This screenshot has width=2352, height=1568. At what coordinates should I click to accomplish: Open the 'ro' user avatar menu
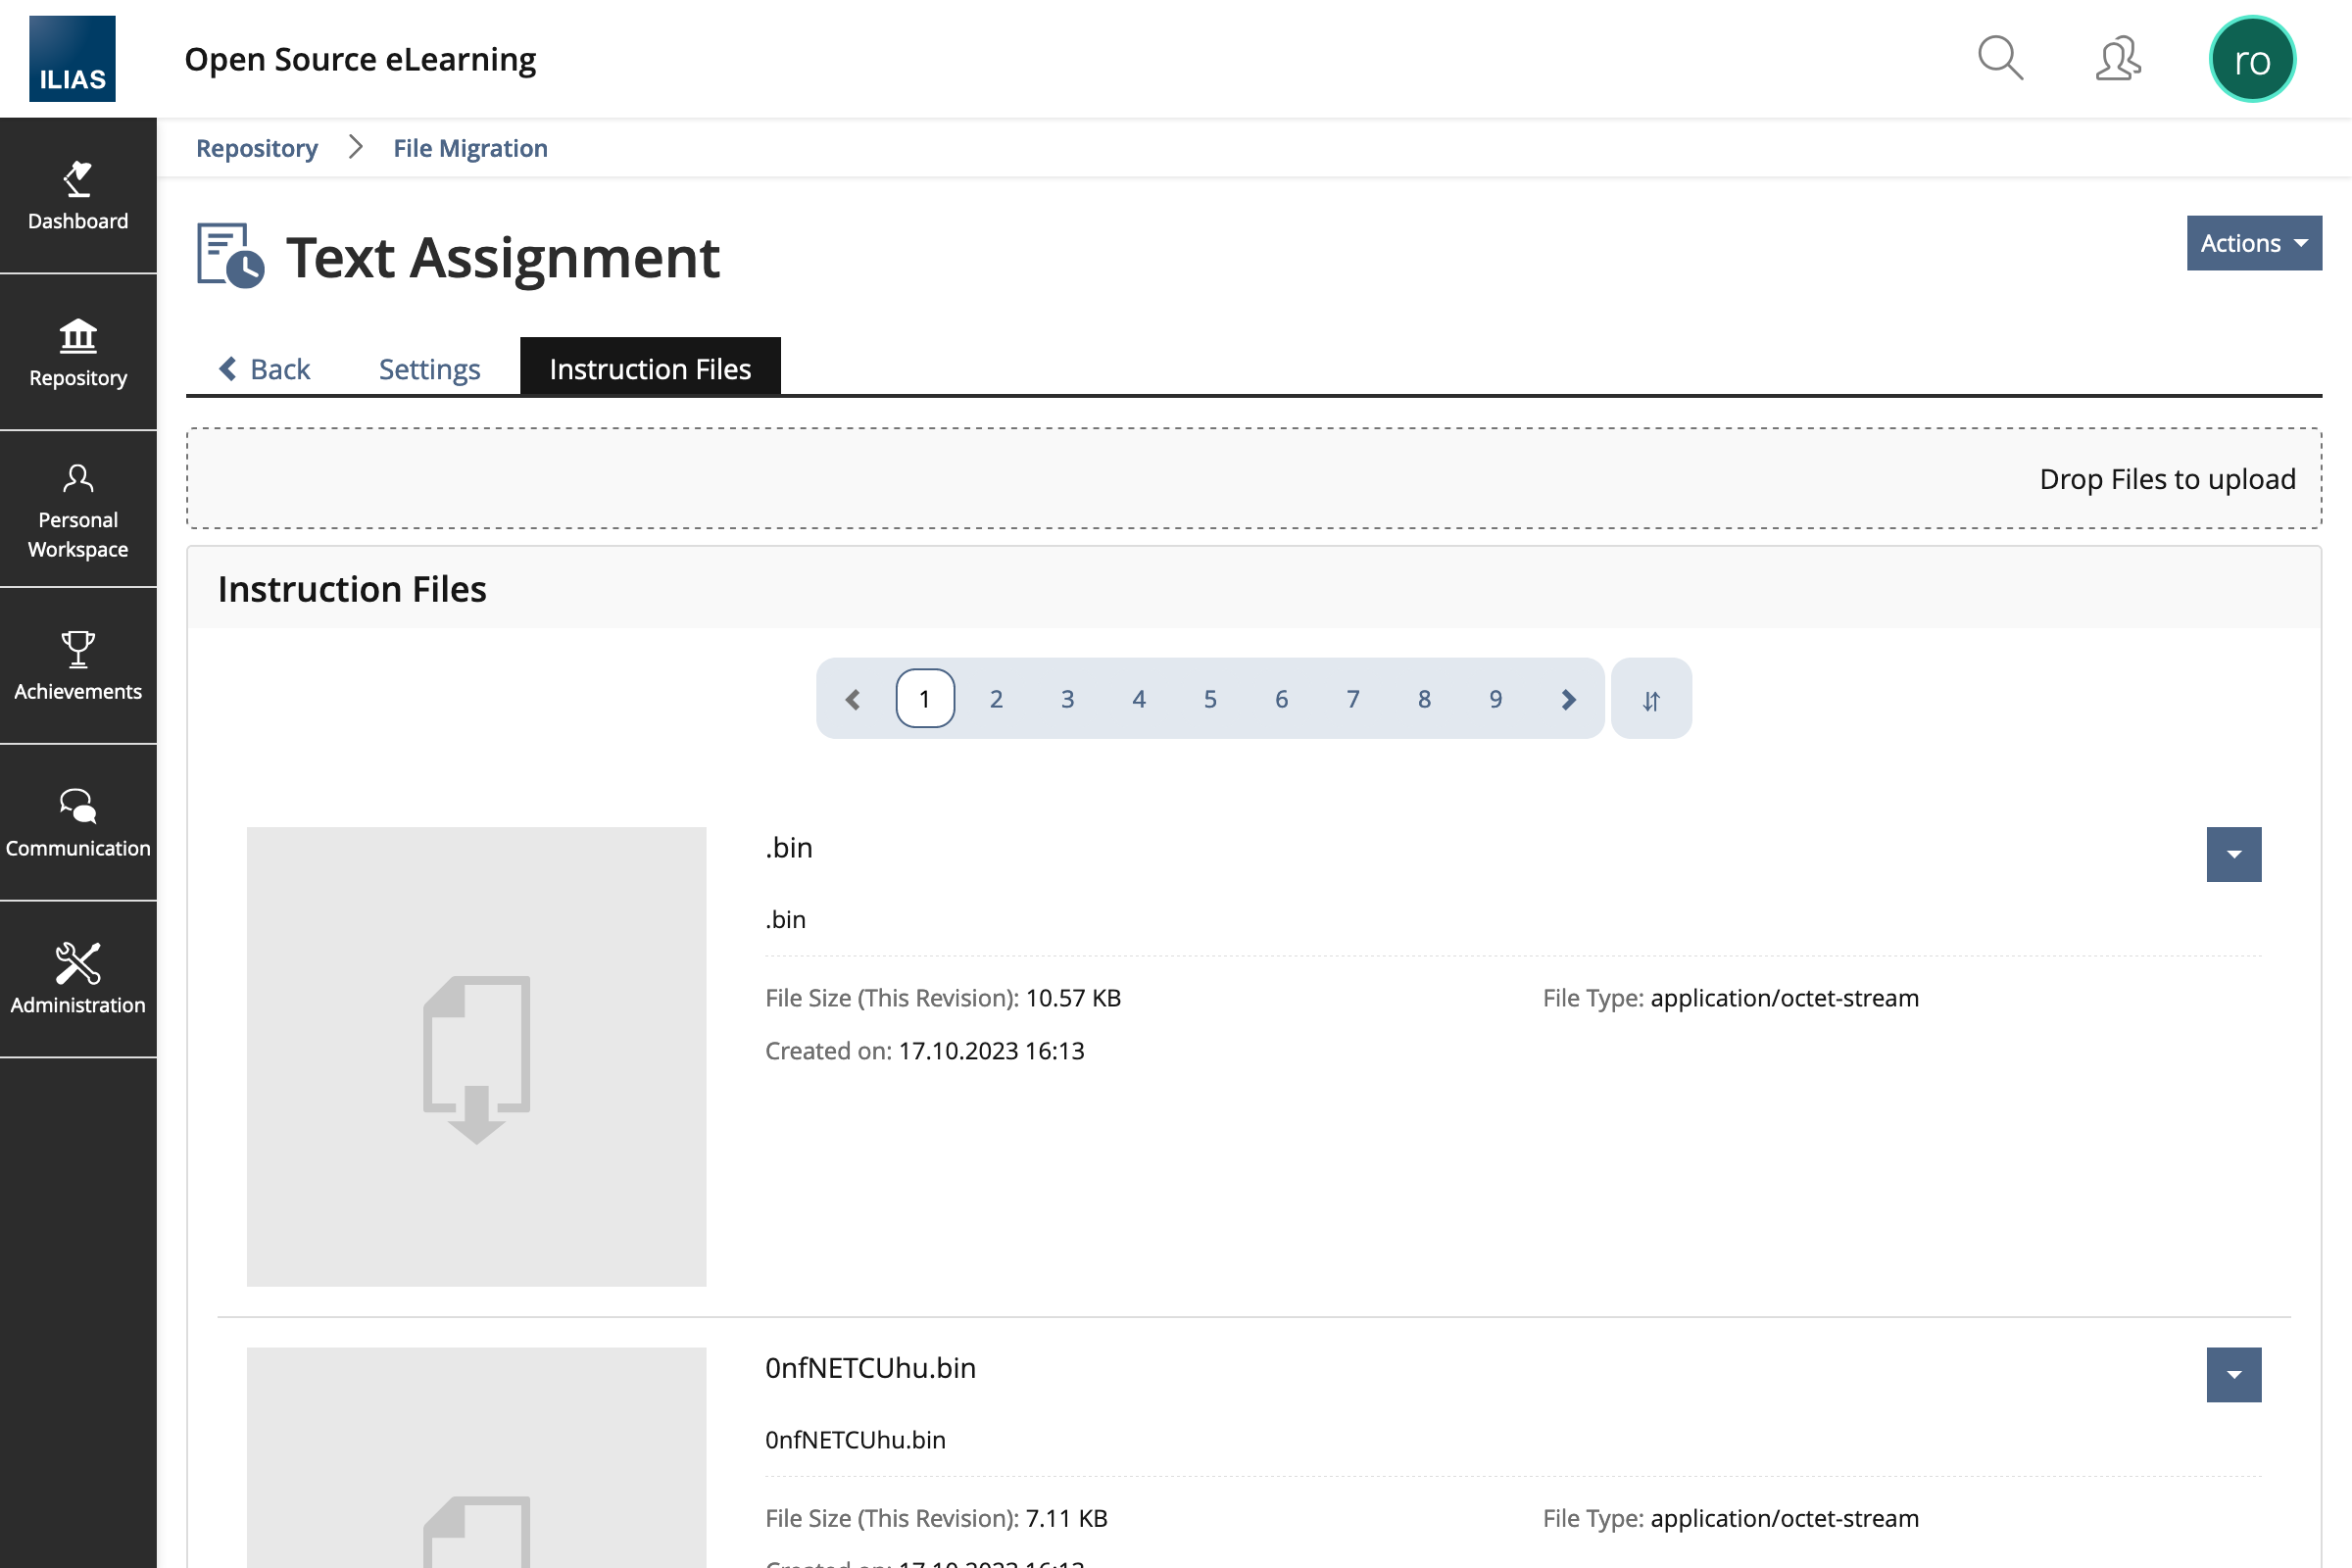tap(2251, 59)
